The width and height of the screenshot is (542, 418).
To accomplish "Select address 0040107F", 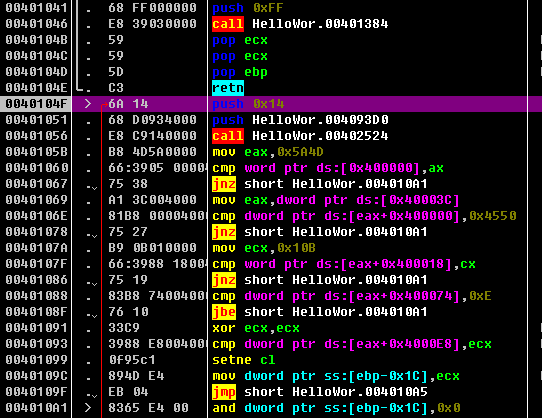I will 36,264.
